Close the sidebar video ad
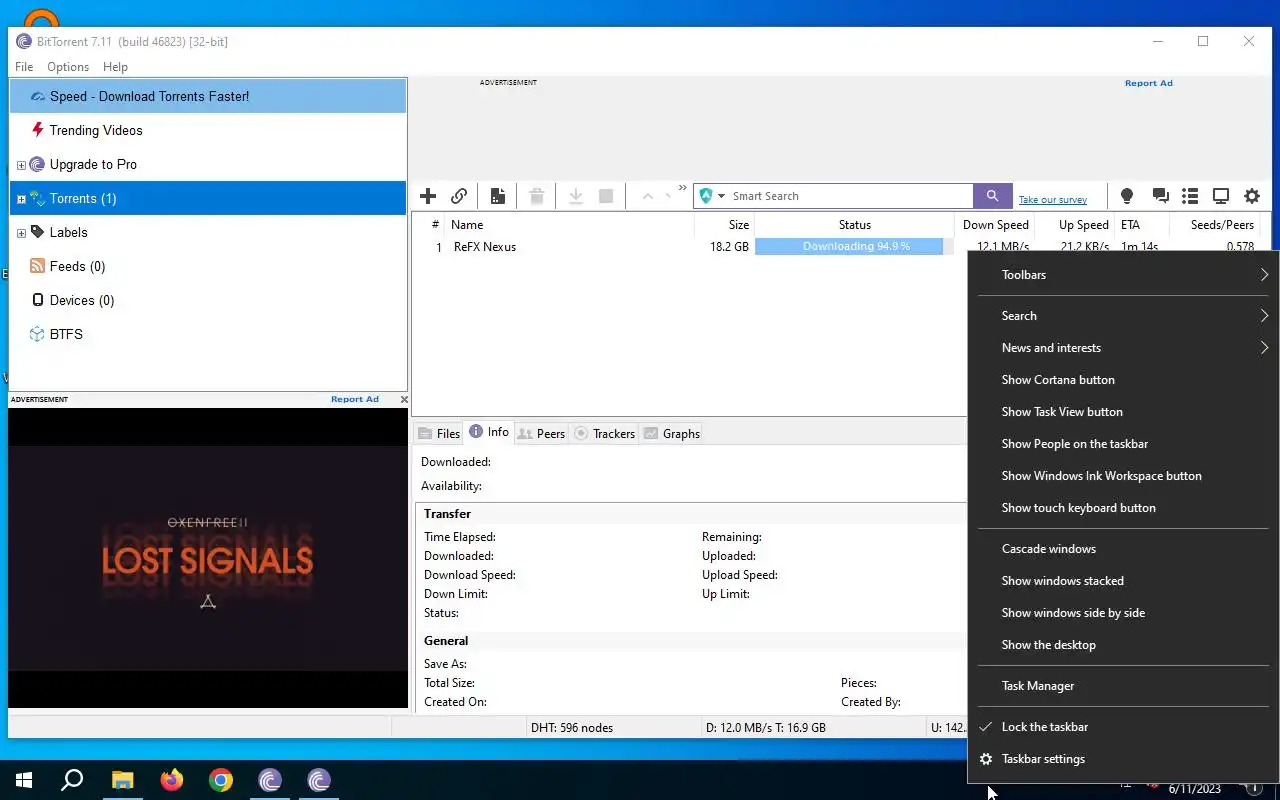Viewport: 1280px width, 800px height. click(x=404, y=399)
